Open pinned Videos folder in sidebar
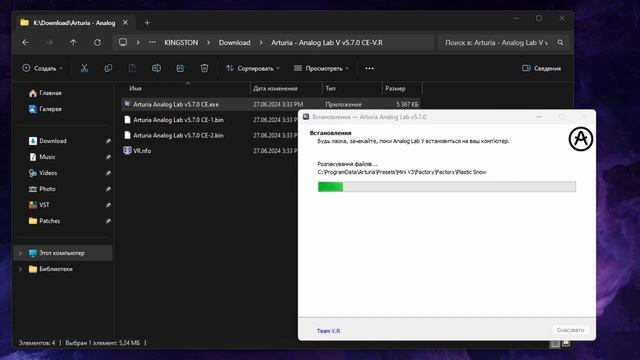Screen dimensions: 640x360 pos(43,173)
